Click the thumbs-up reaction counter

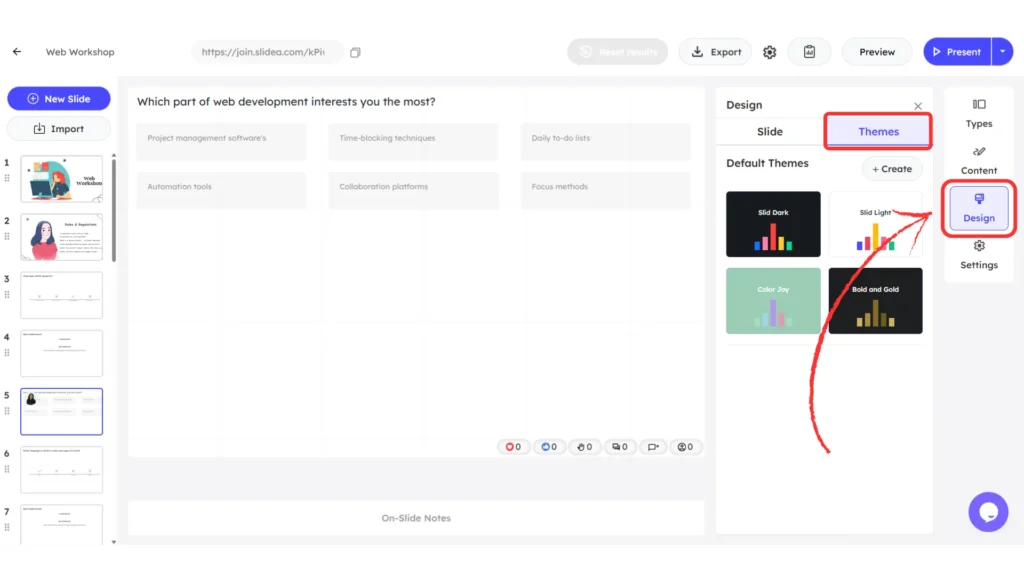(x=548, y=446)
